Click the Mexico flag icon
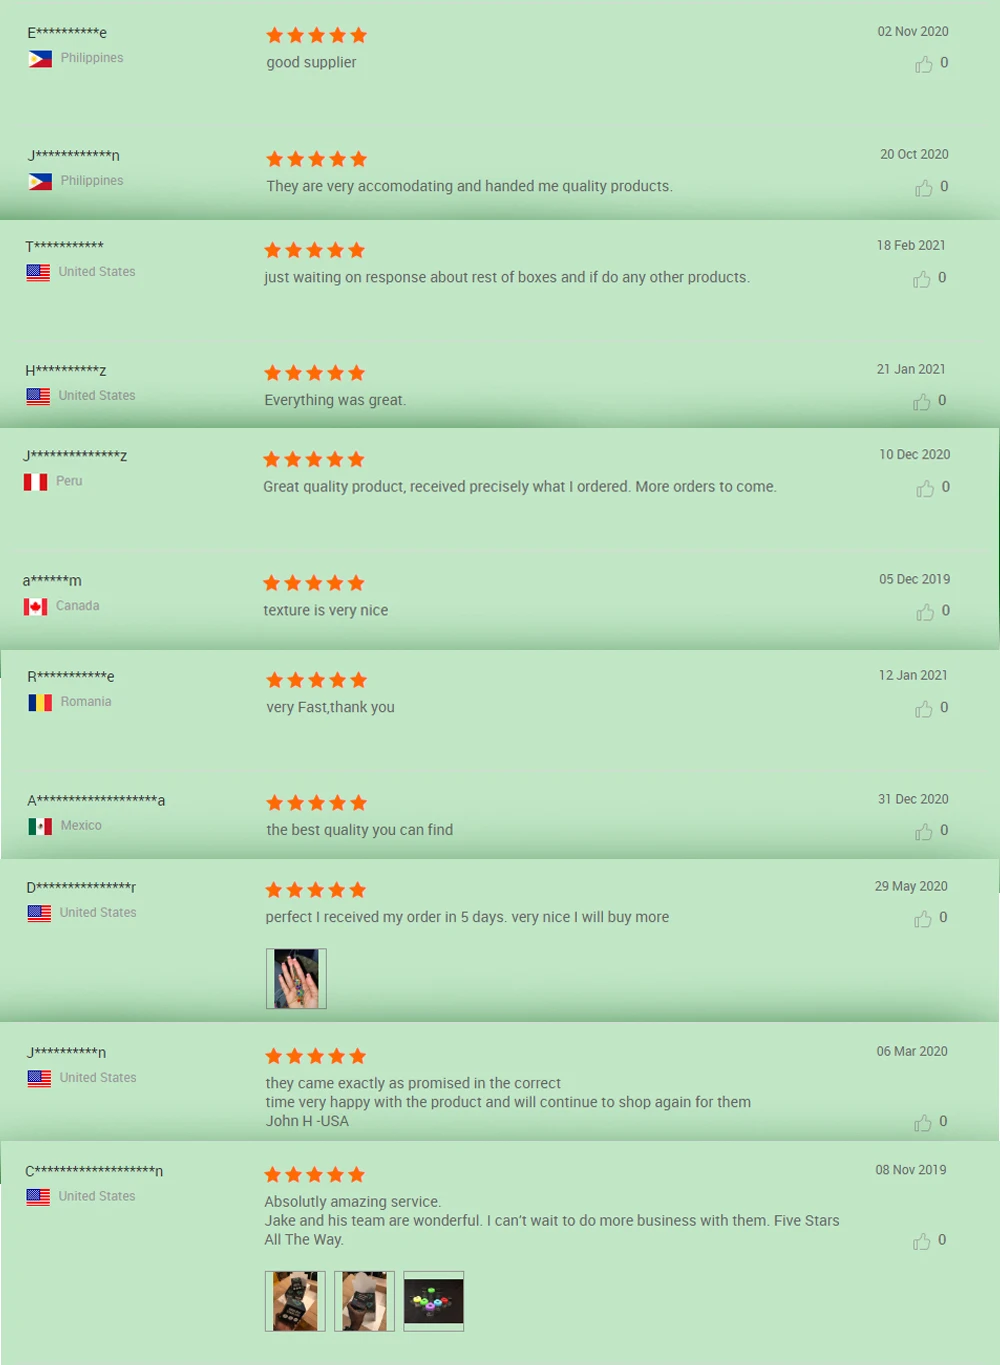 click(x=40, y=826)
